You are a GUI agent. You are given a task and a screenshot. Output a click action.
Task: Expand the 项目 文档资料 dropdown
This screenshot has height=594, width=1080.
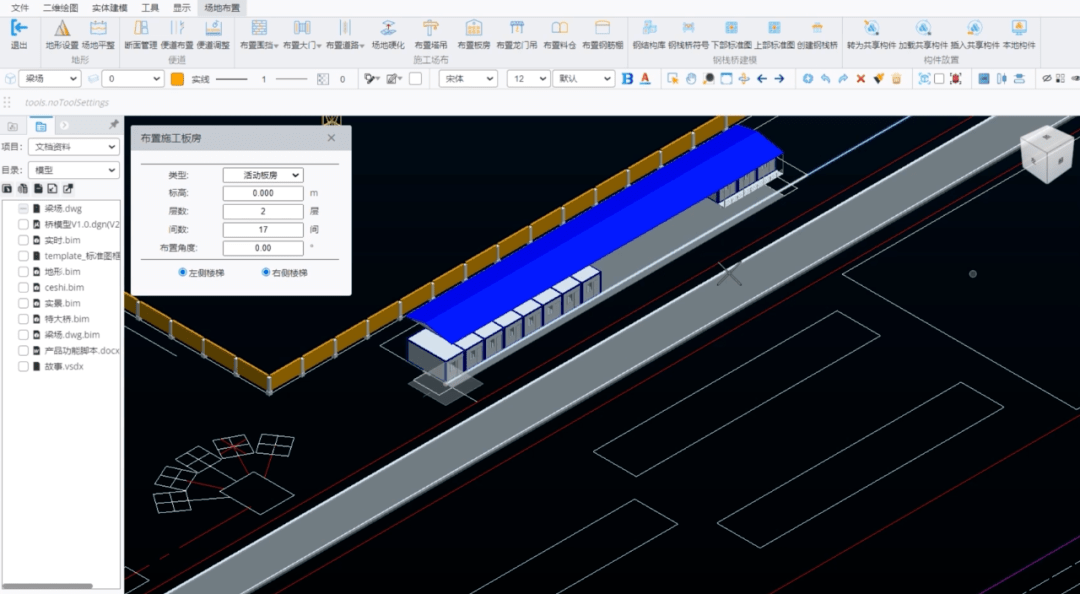click(x=73, y=147)
